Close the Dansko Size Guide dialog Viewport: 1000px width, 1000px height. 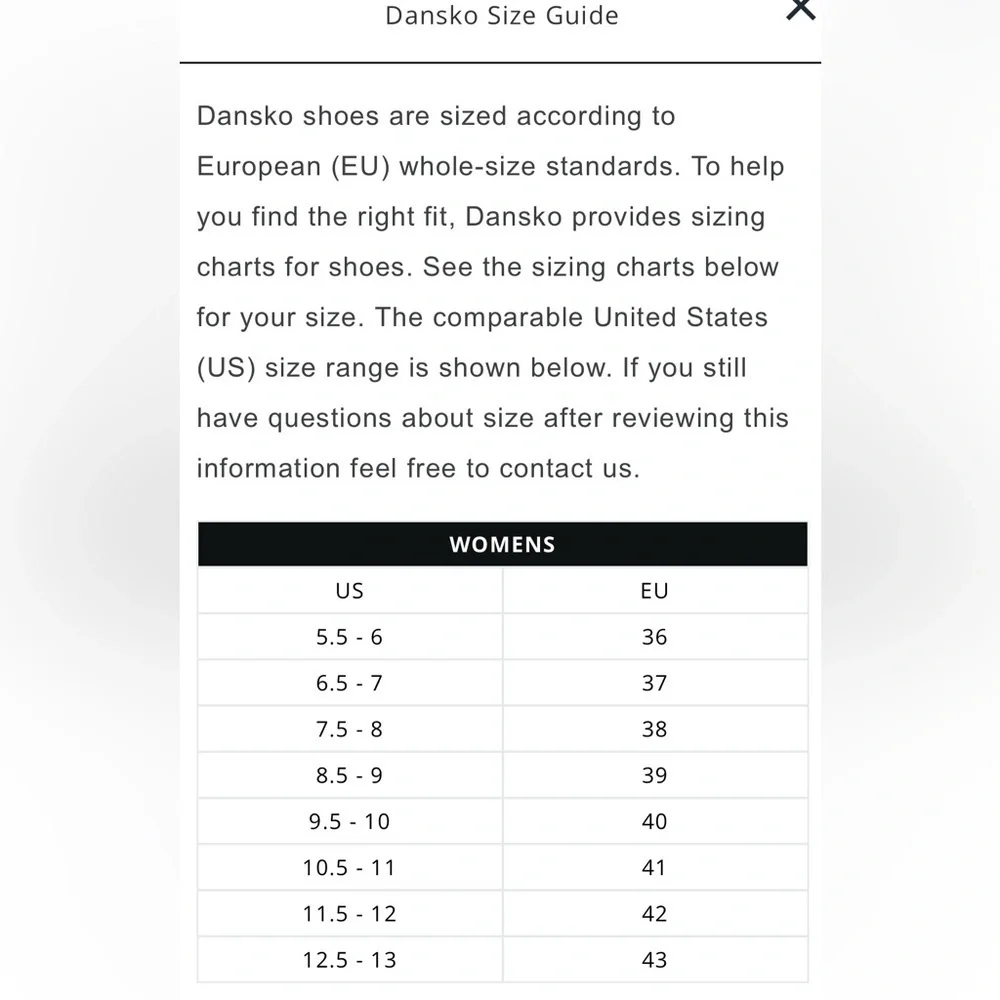[800, 9]
